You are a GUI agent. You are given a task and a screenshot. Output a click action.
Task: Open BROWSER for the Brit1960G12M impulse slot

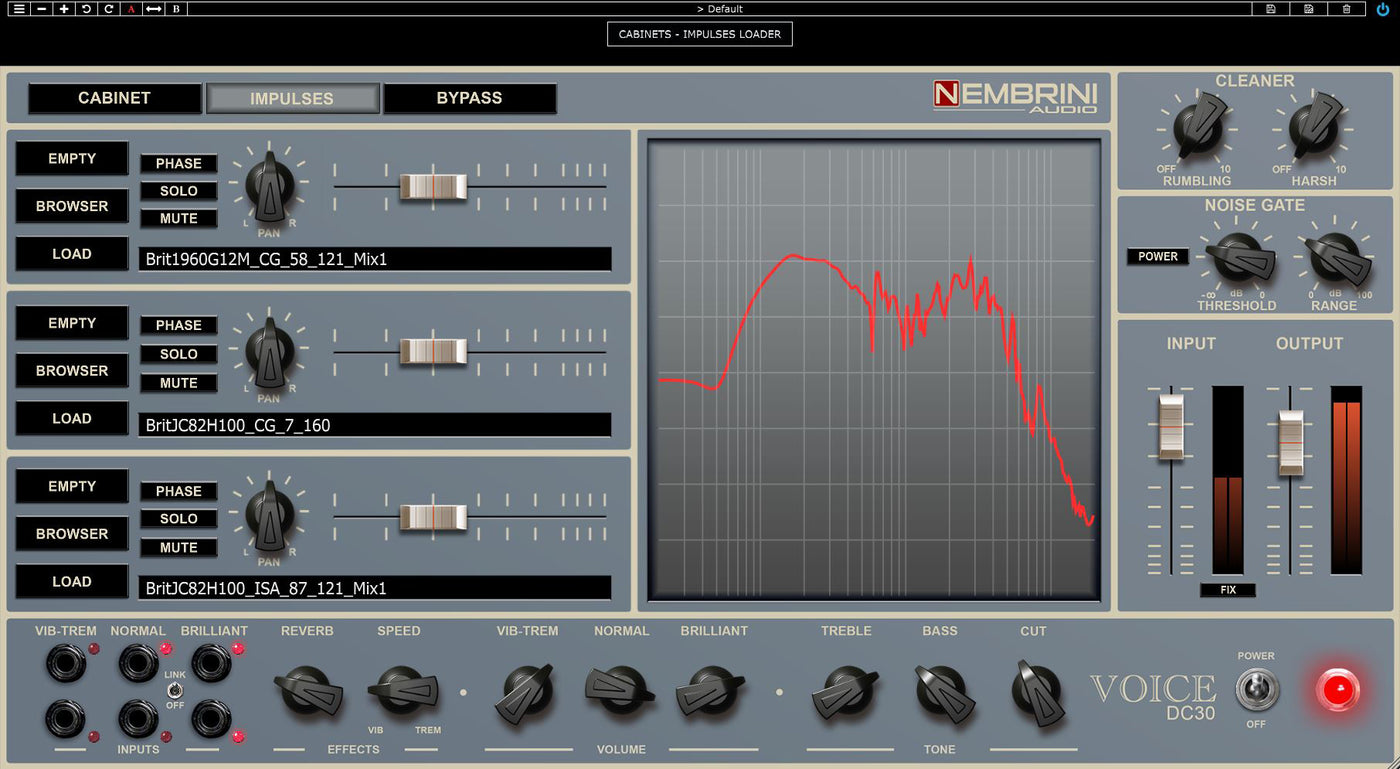(x=72, y=206)
